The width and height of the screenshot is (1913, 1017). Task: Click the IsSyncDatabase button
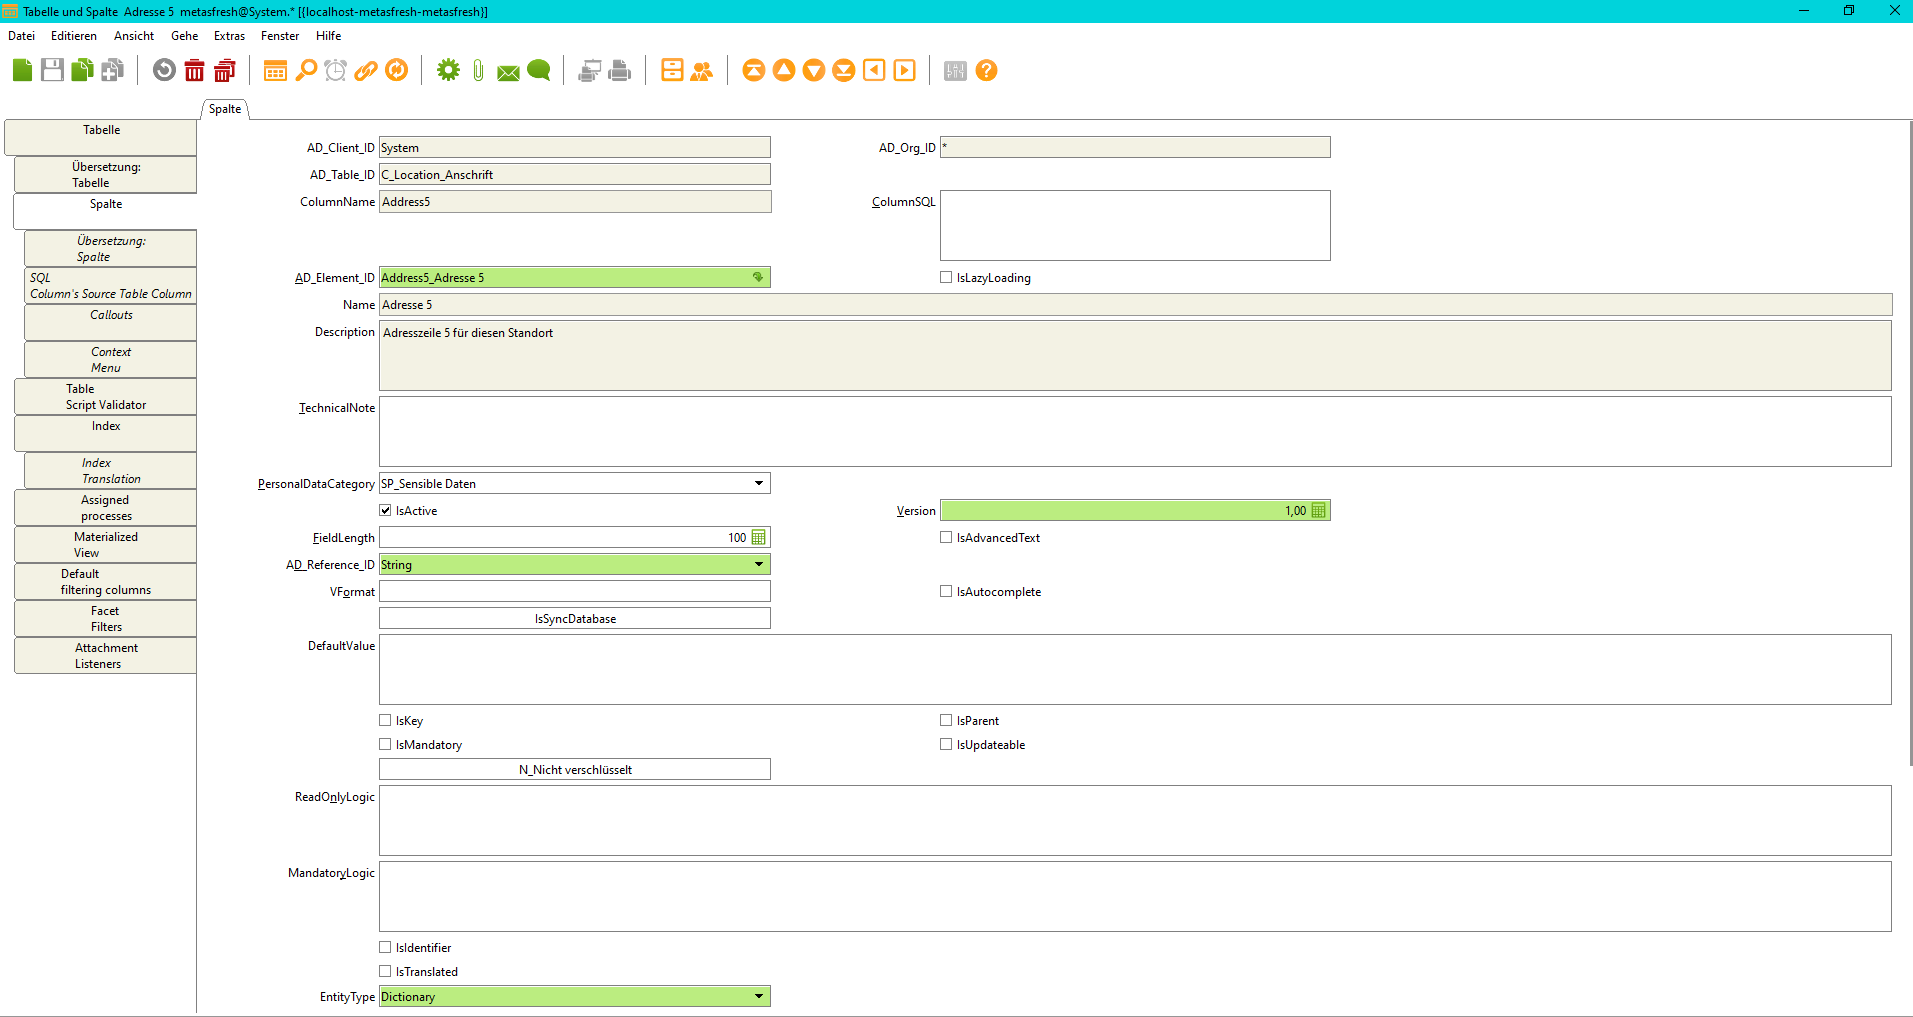pos(575,618)
